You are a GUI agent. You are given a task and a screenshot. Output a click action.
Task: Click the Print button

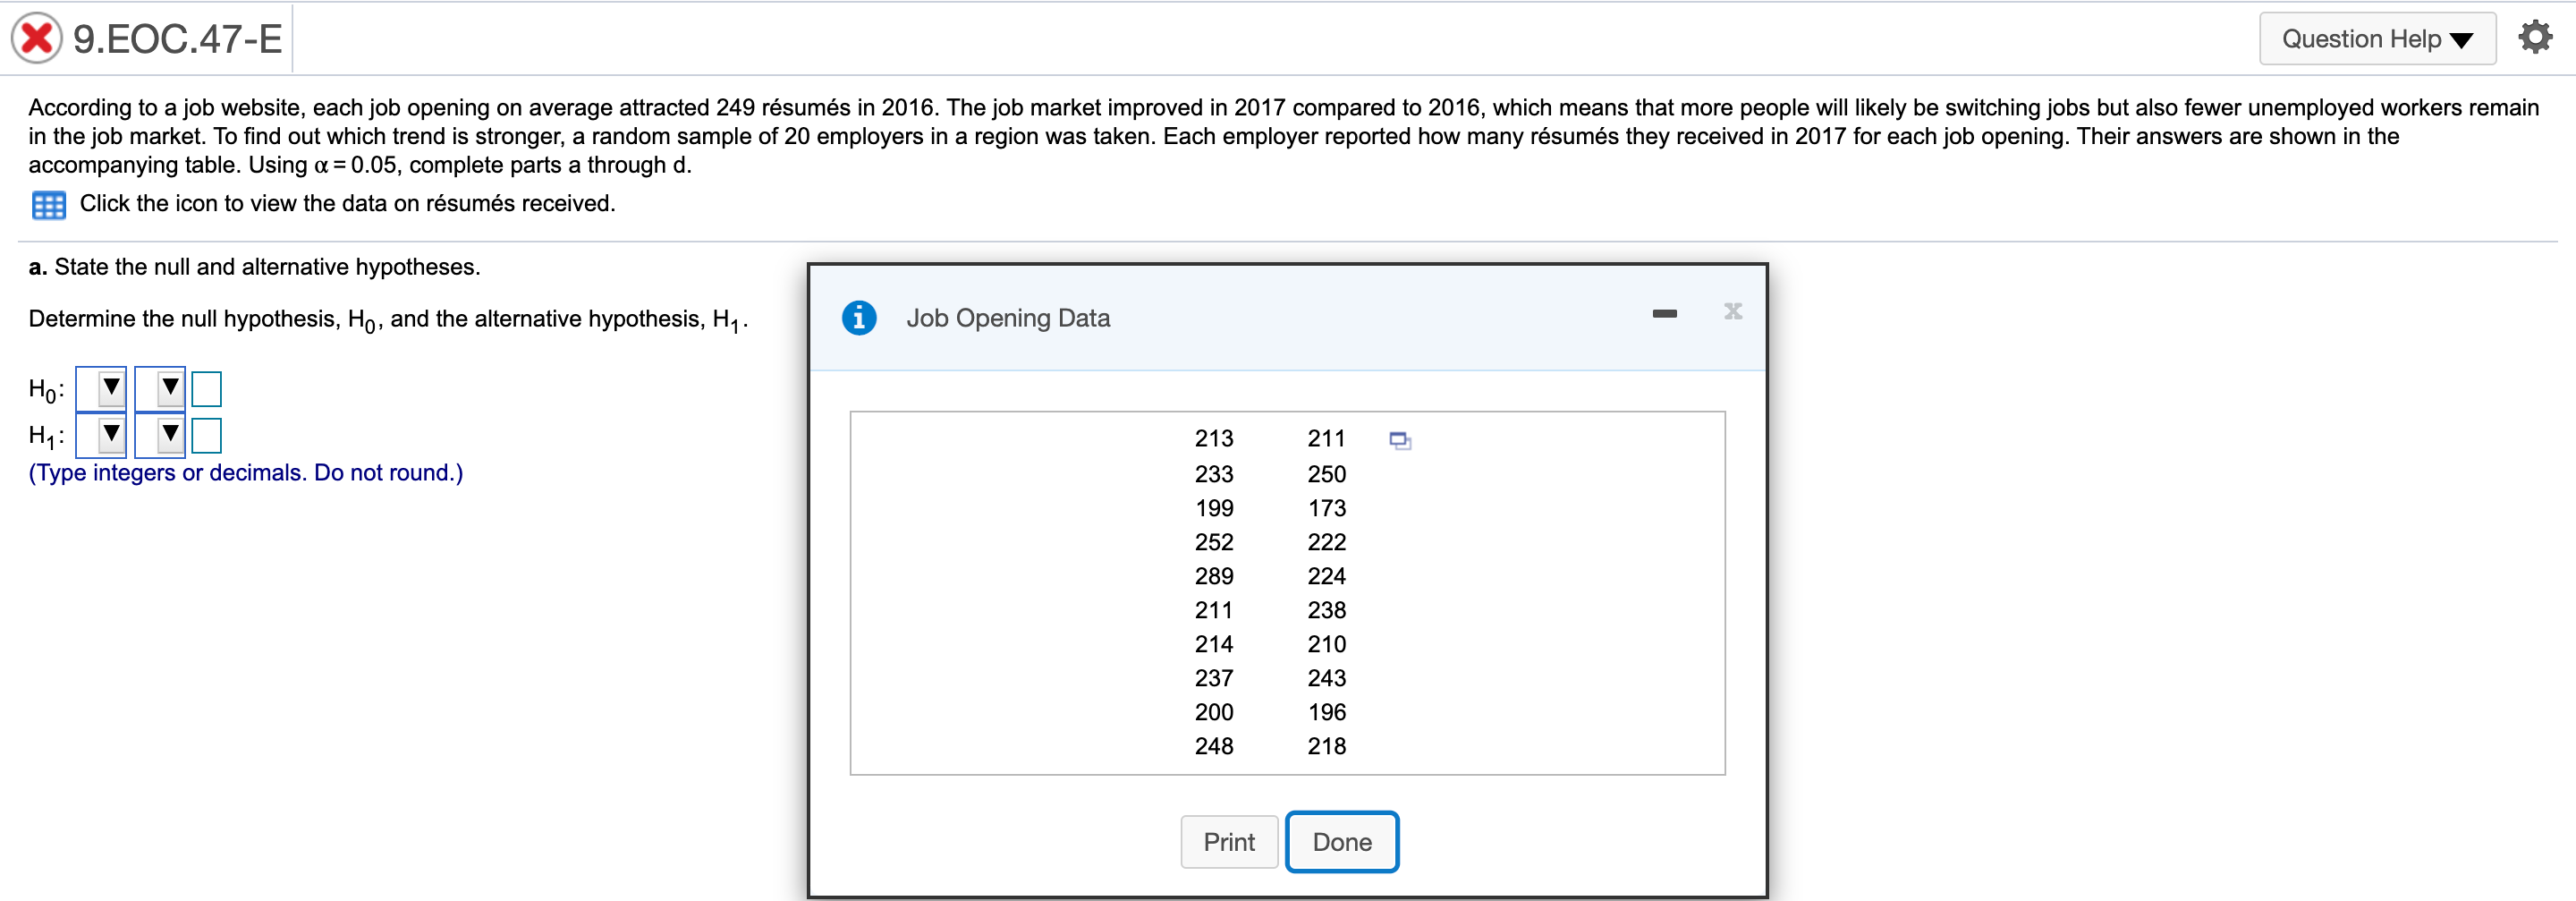1229,841
